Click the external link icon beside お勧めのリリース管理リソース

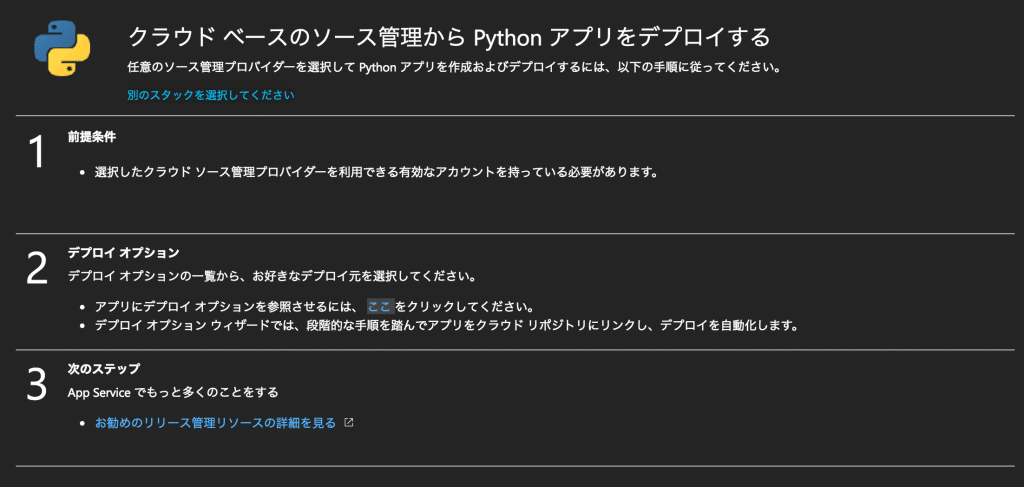click(x=349, y=422)
